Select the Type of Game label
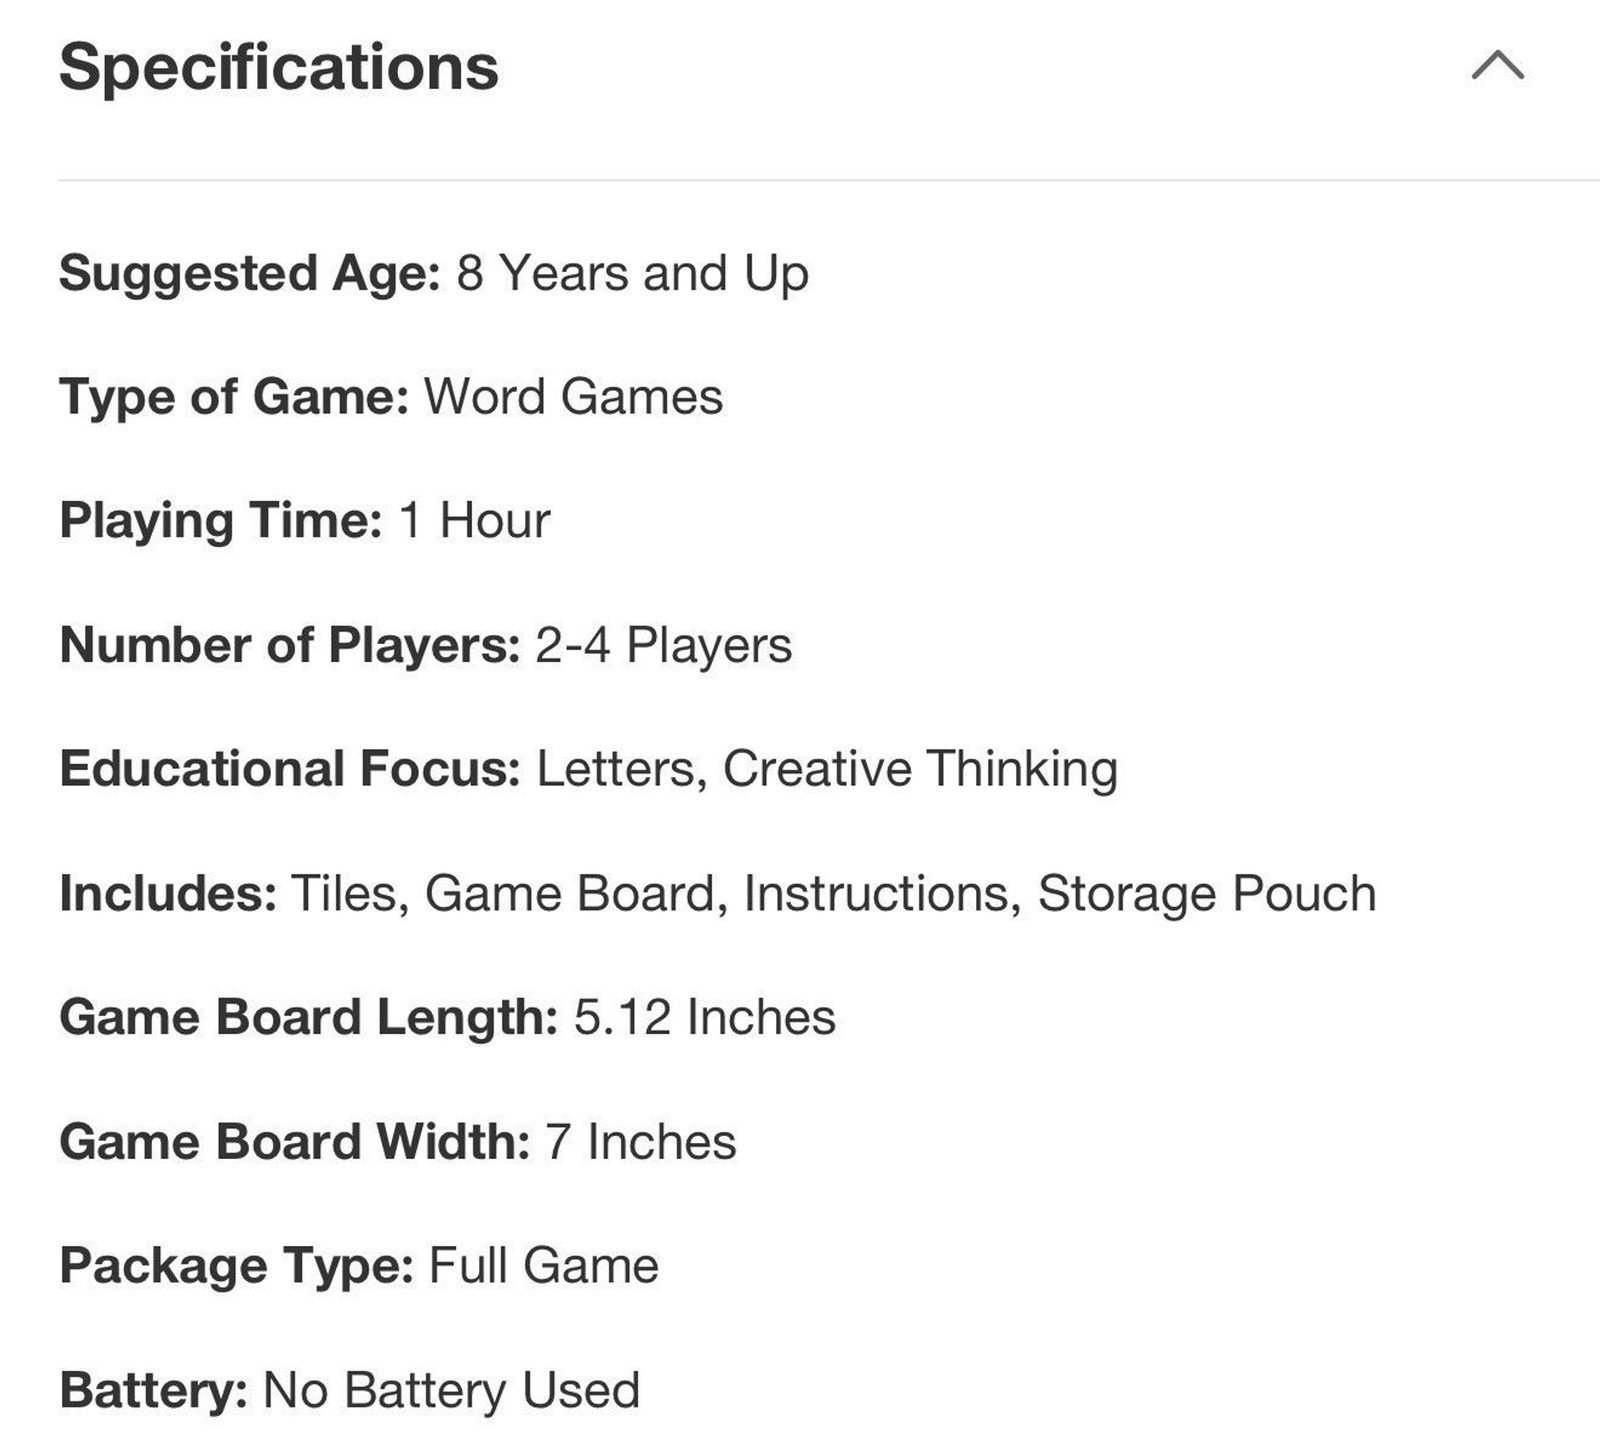 point(234,397)
